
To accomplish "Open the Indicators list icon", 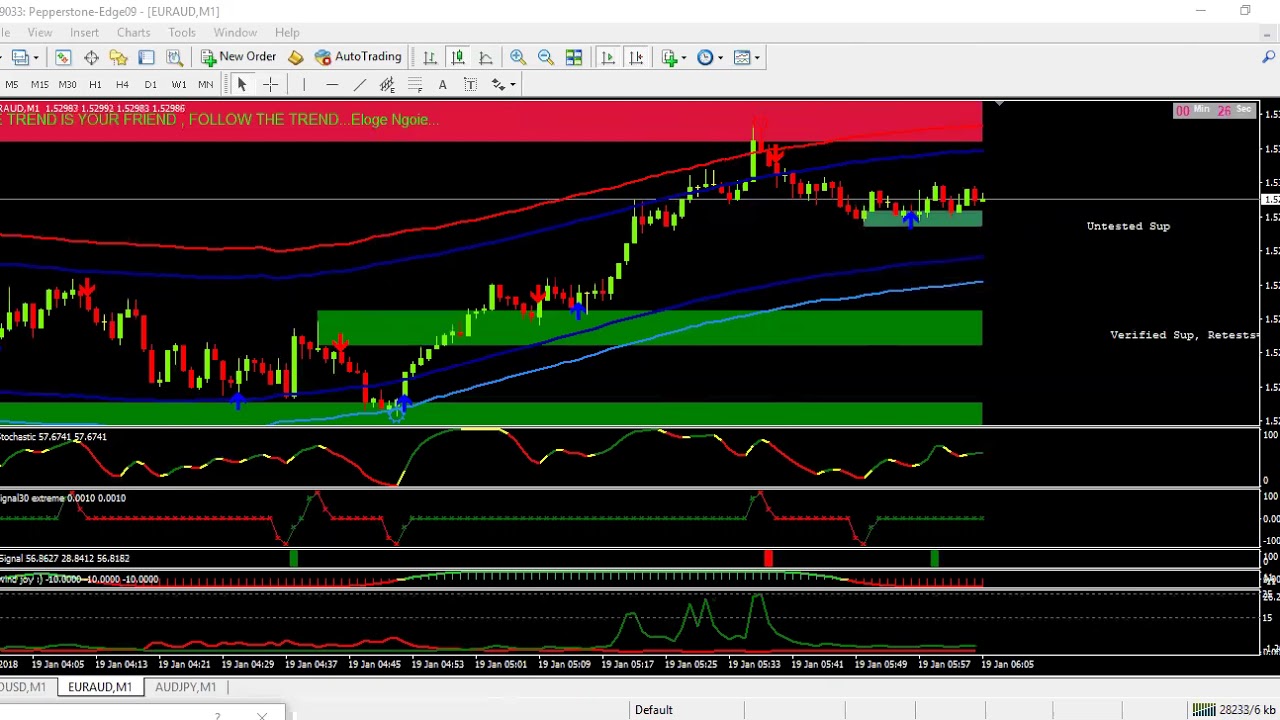I will (x=669, y=57).
